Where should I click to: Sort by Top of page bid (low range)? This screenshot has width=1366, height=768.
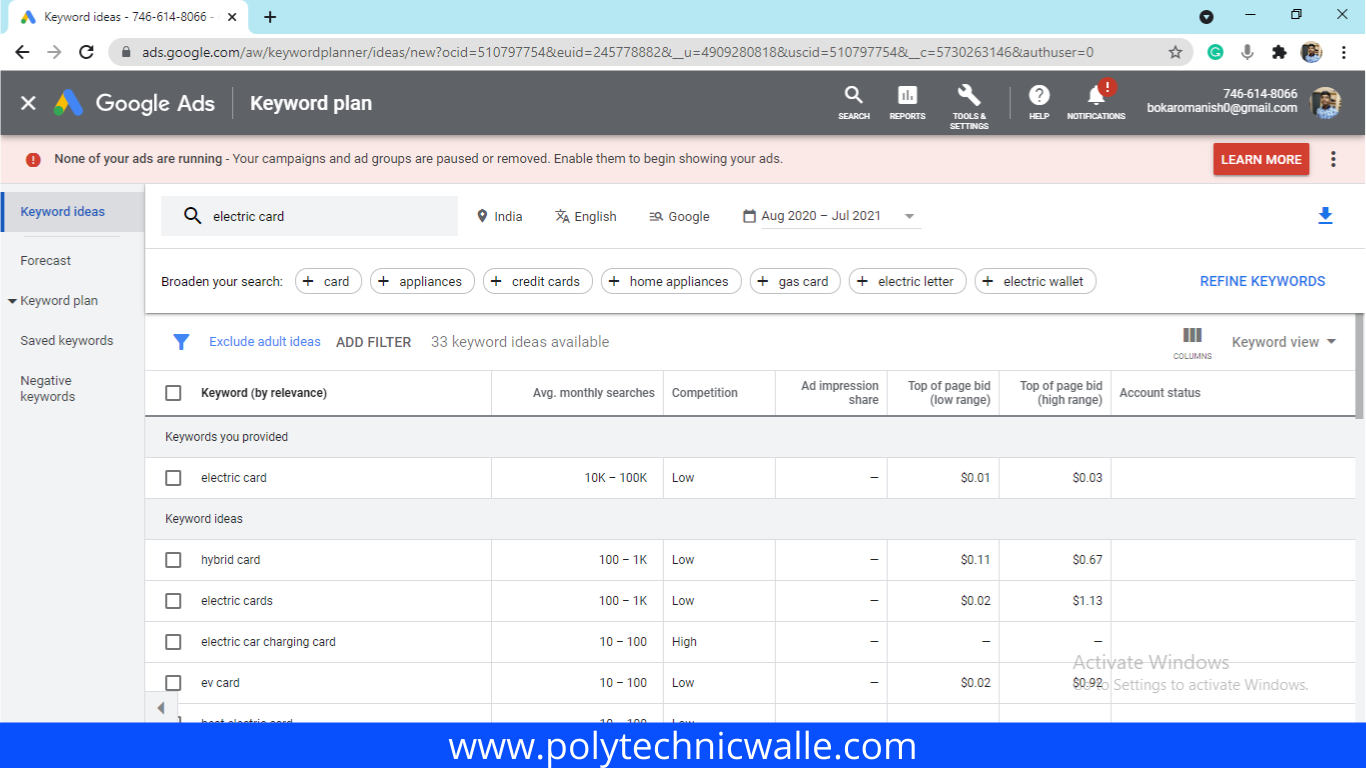(x=949, y=393)
